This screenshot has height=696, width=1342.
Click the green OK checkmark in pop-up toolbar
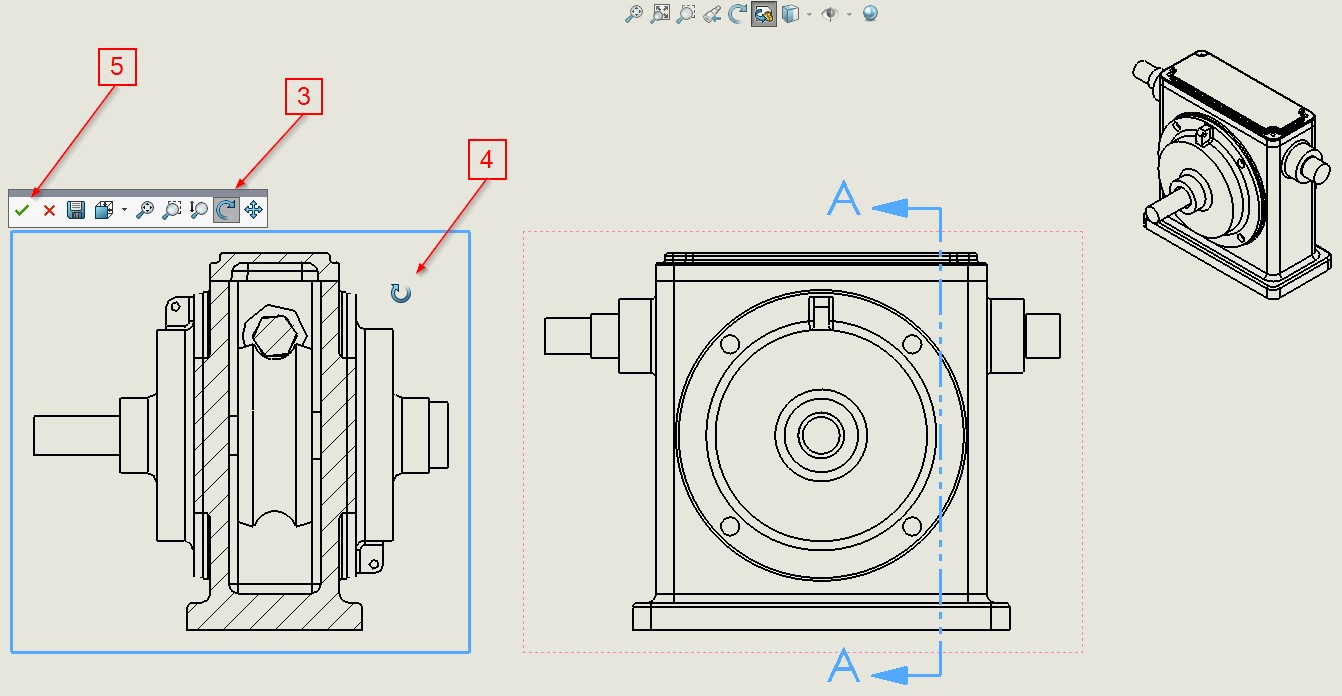[x=22, y=210]
